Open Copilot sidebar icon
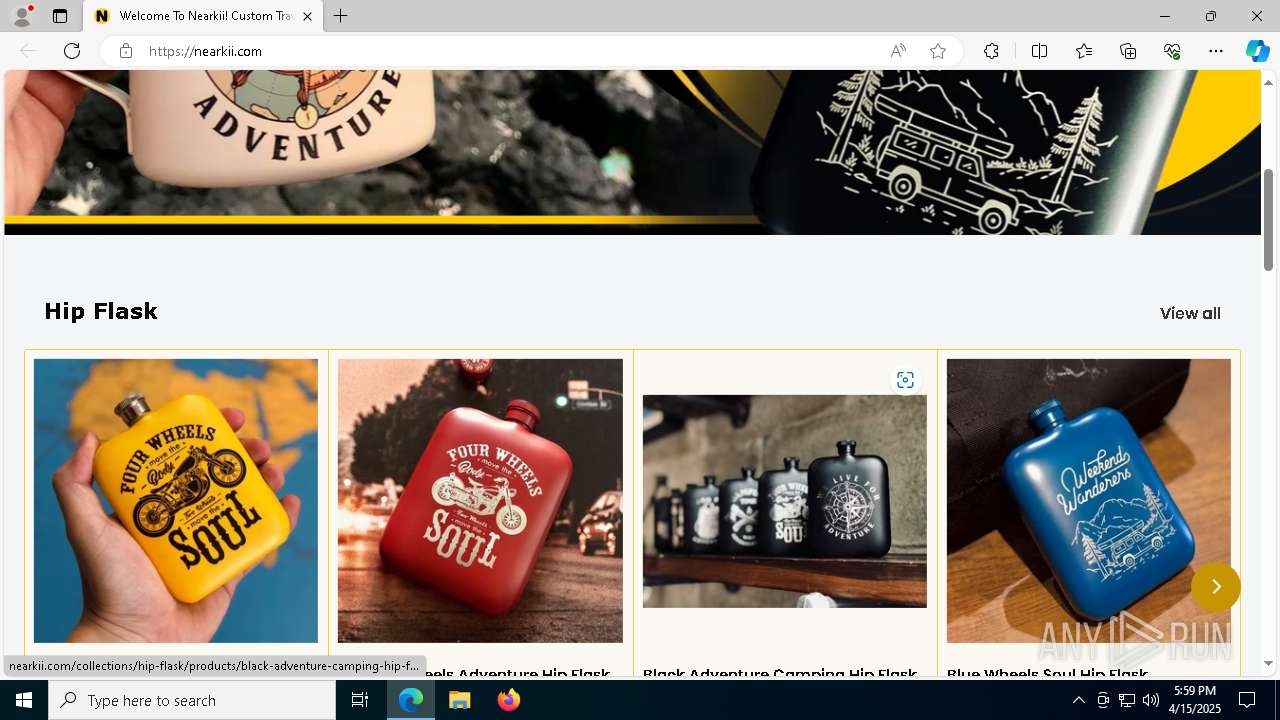This screenshot has width=1280, height=720. tap(1258, 51)
